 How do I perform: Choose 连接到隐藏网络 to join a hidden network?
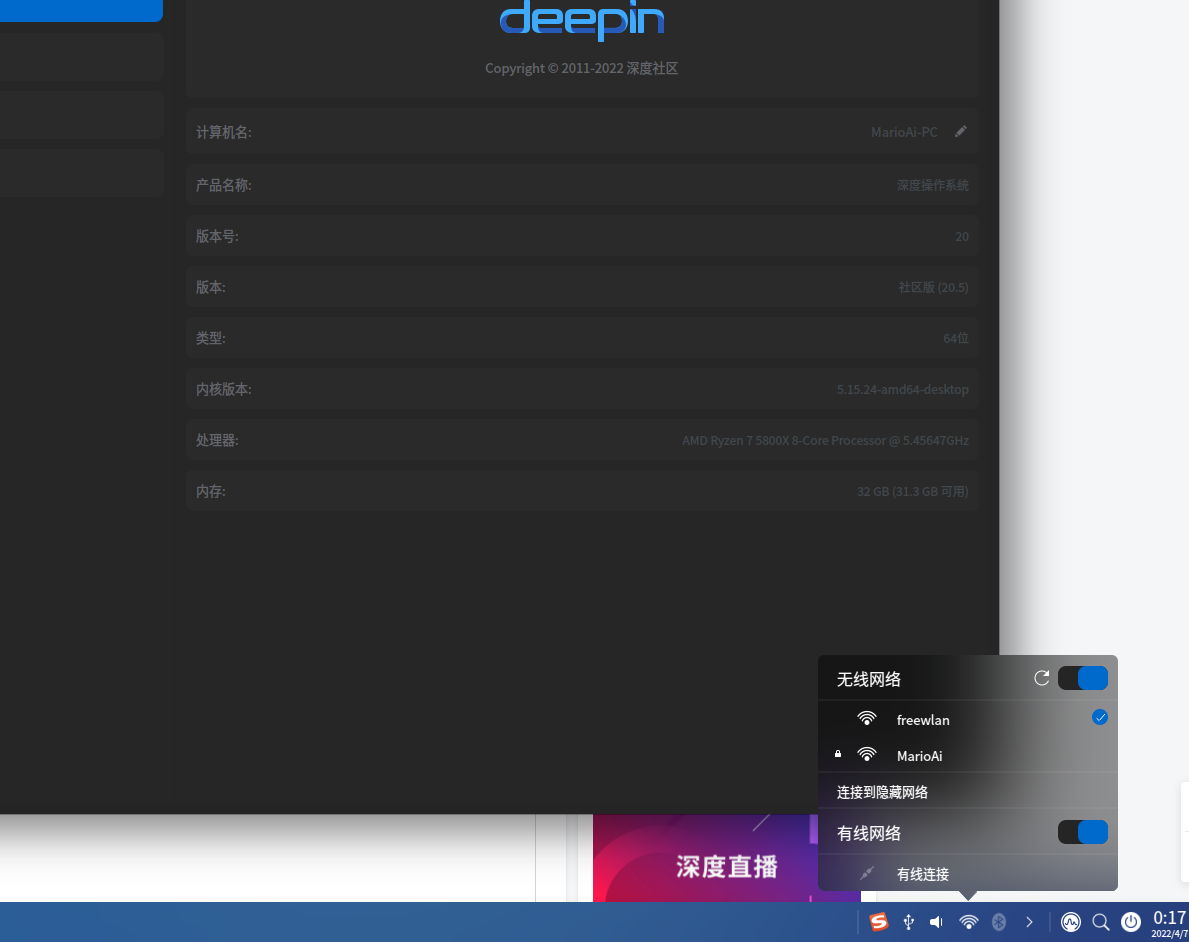tap(968, 791)
